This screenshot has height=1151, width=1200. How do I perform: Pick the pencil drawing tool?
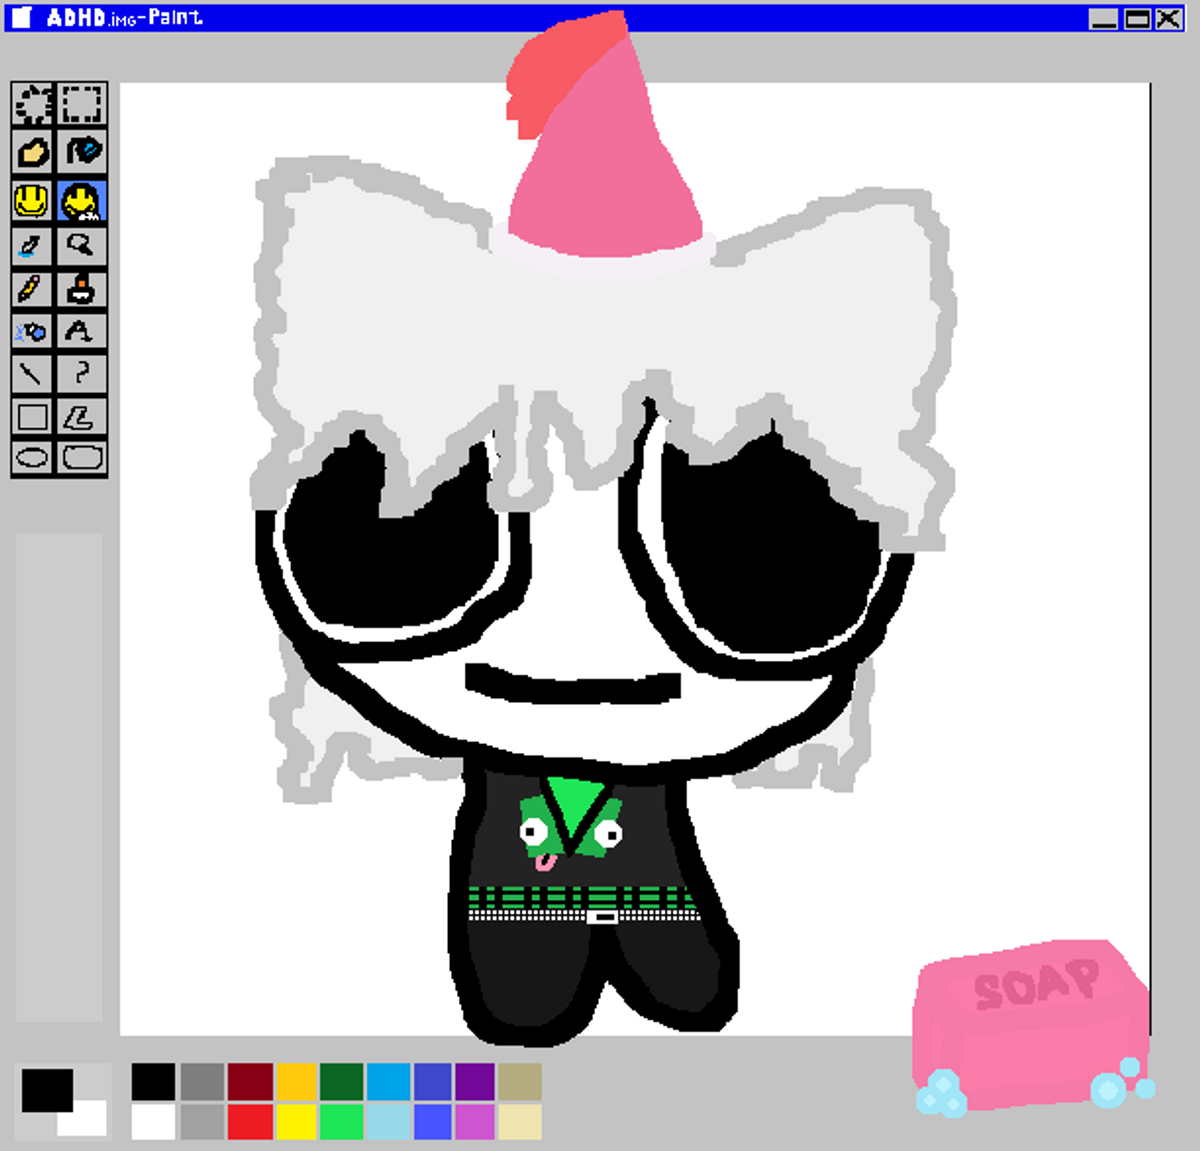[33, 289]
